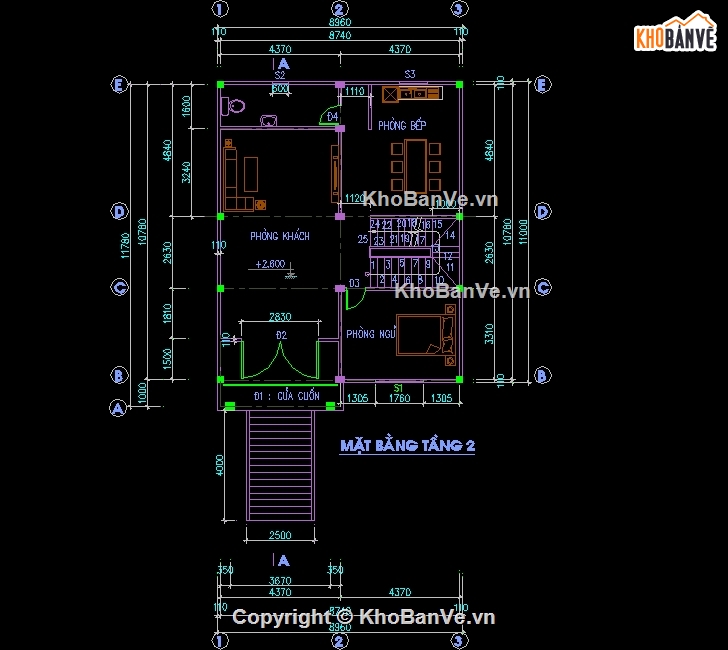Image resolution: width=728 pixels, height=650 pixels.
Task: Select the 1810 dimension text
Action: (167, 313)
